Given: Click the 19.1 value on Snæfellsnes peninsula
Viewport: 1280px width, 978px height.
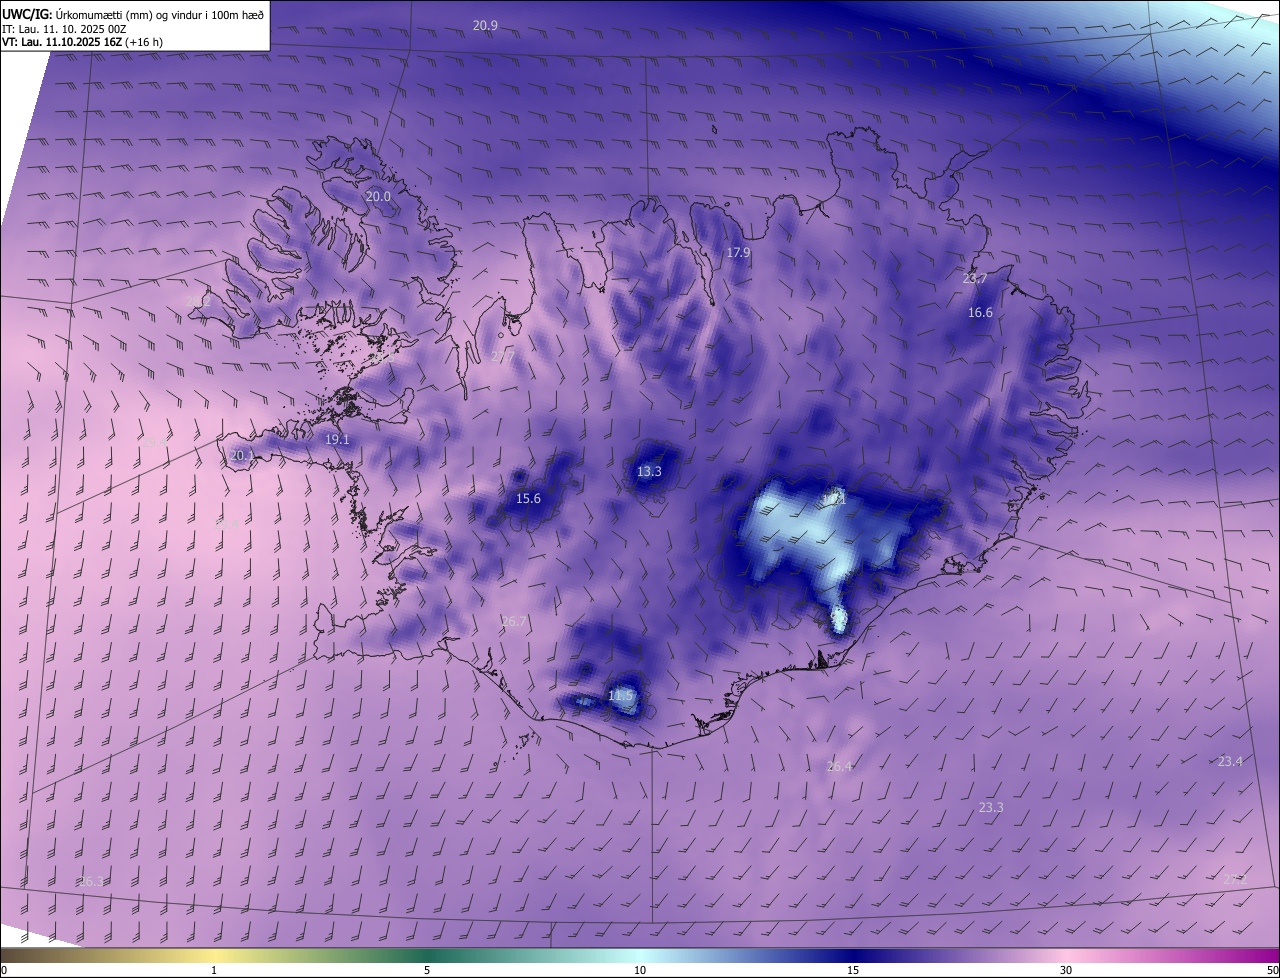Looking at the screenshot, I should [x=337, y=440].
